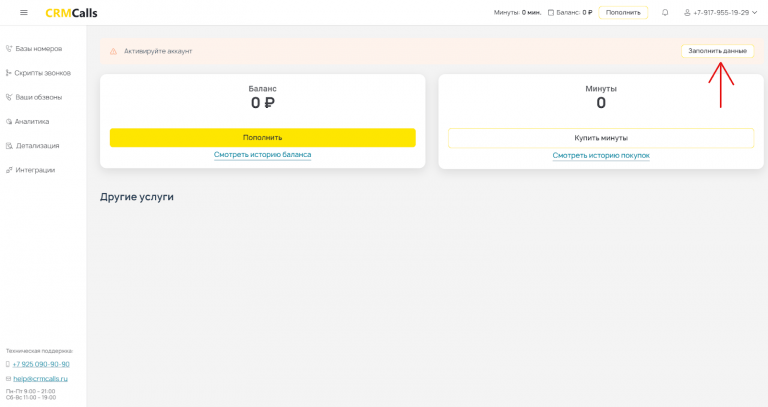Screen dimensions: 768x407
Task: Open the Скрипты звонков section
Action: tap(42, 73)
